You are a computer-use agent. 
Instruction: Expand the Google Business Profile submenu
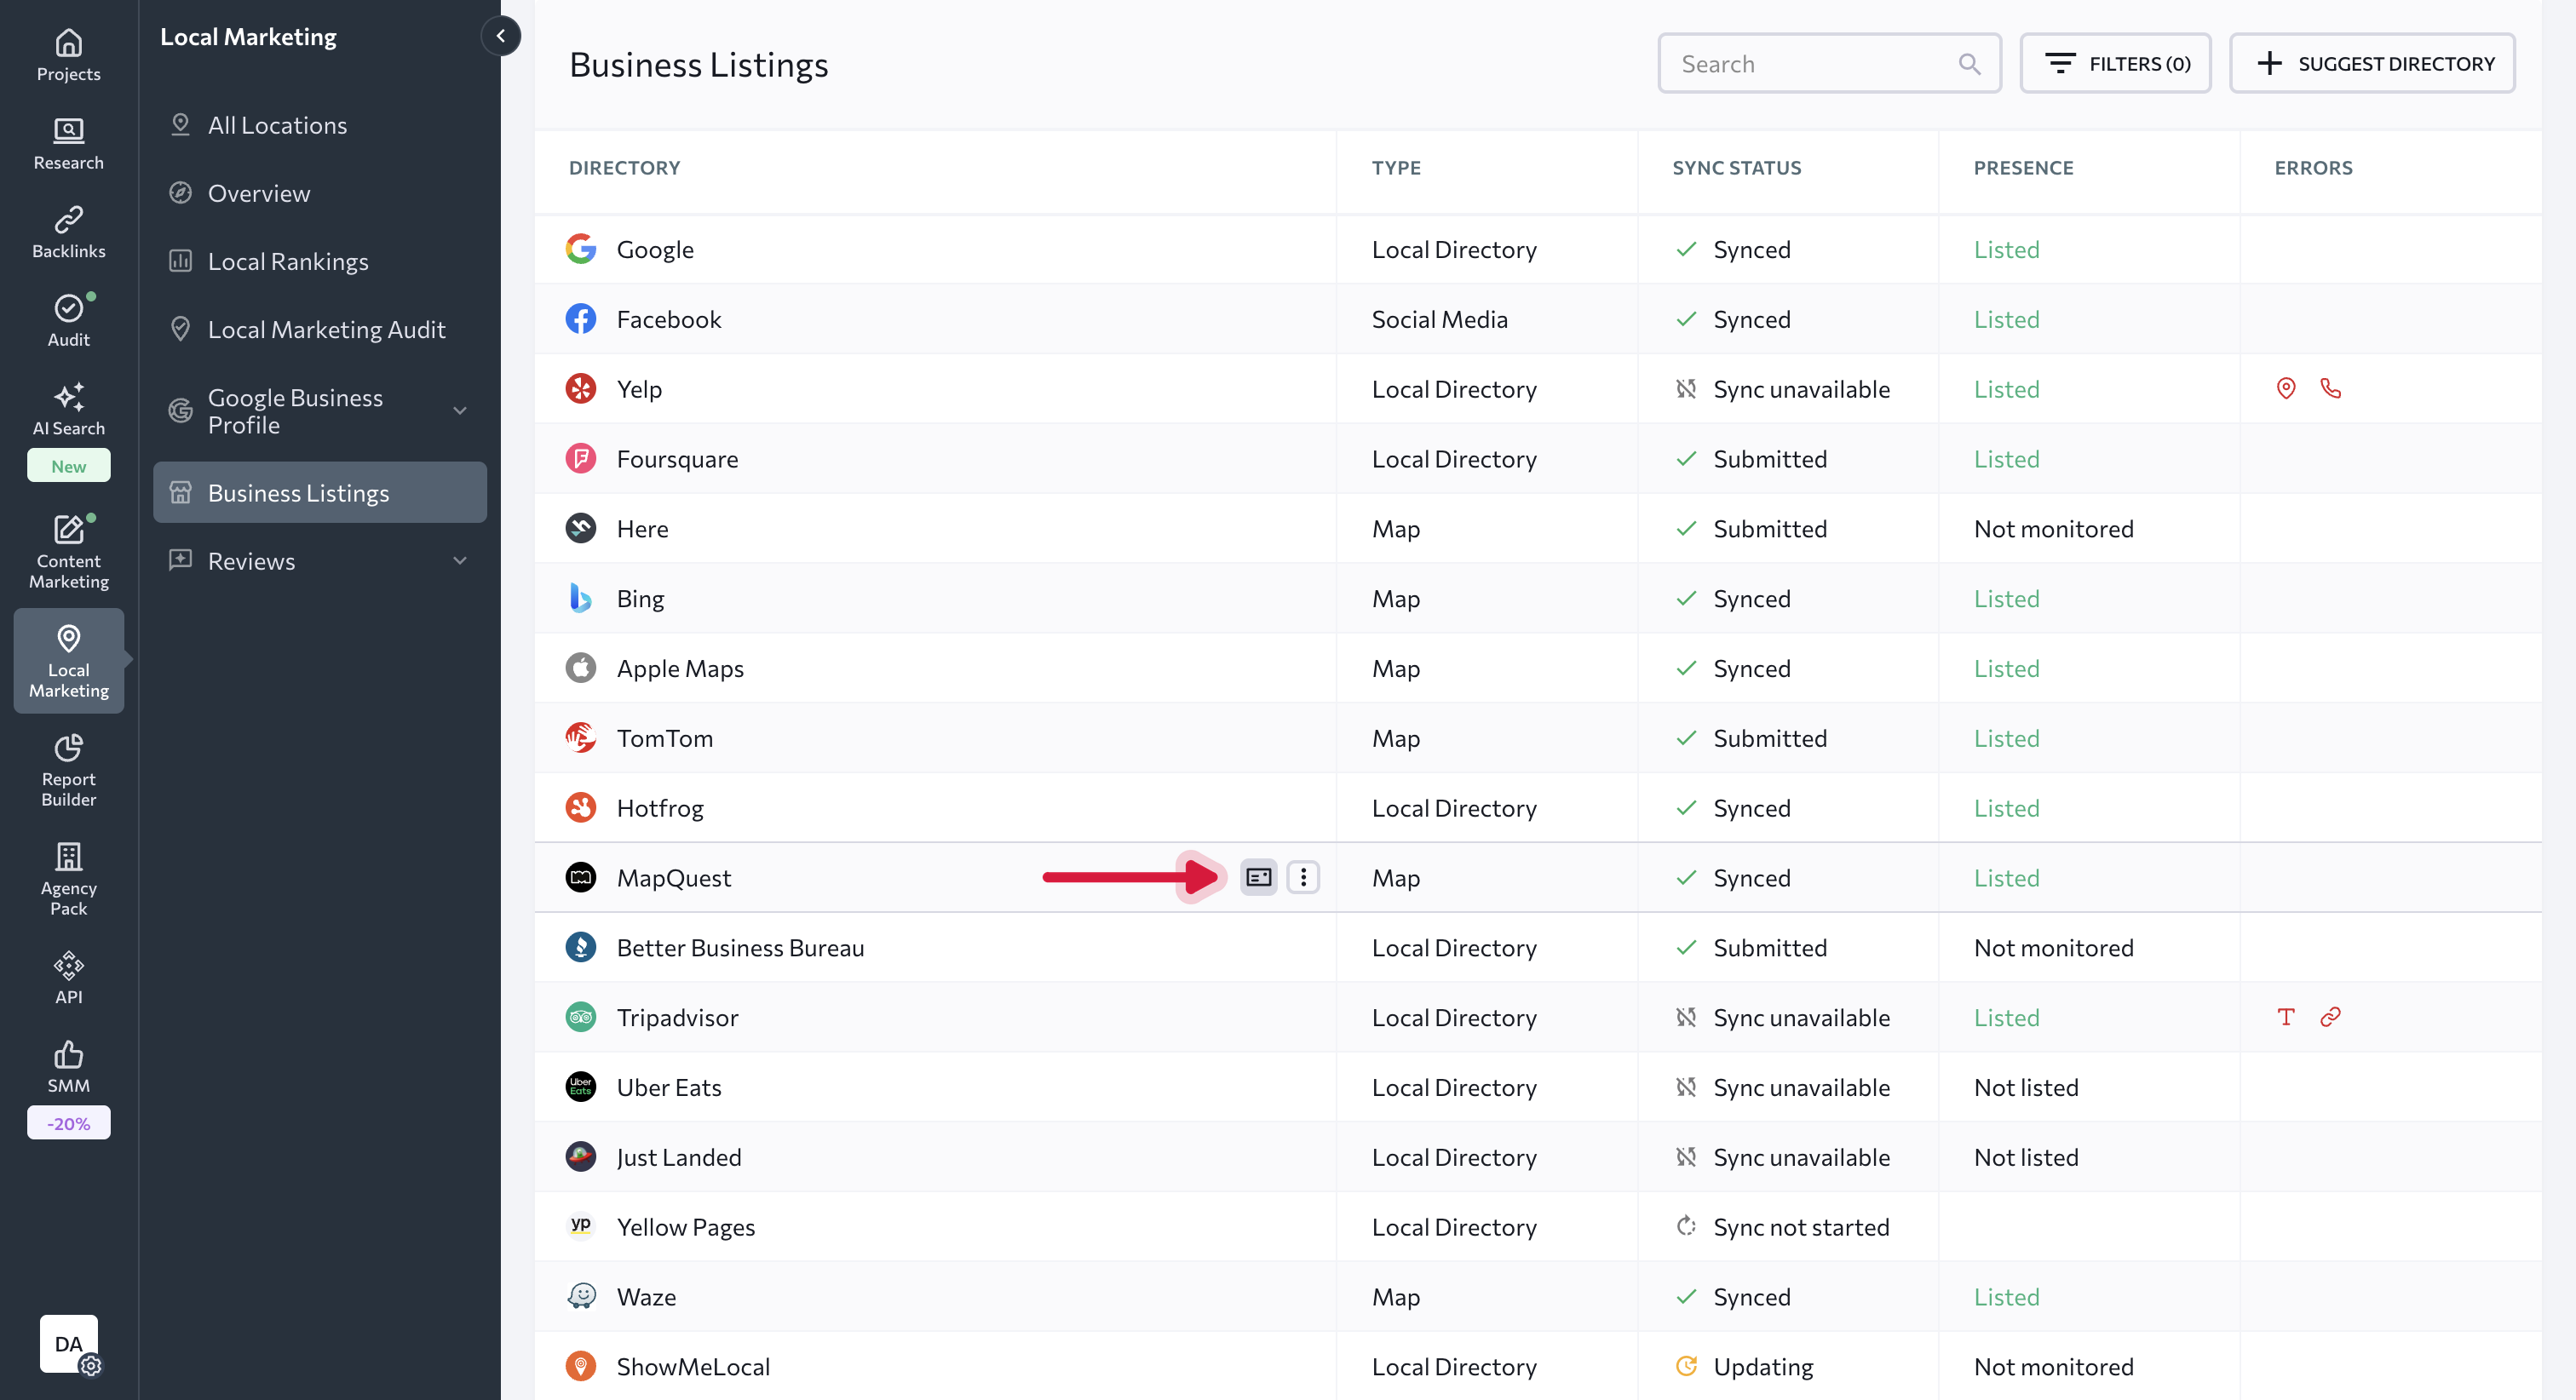pyautogui.click(x=460, y=411)
